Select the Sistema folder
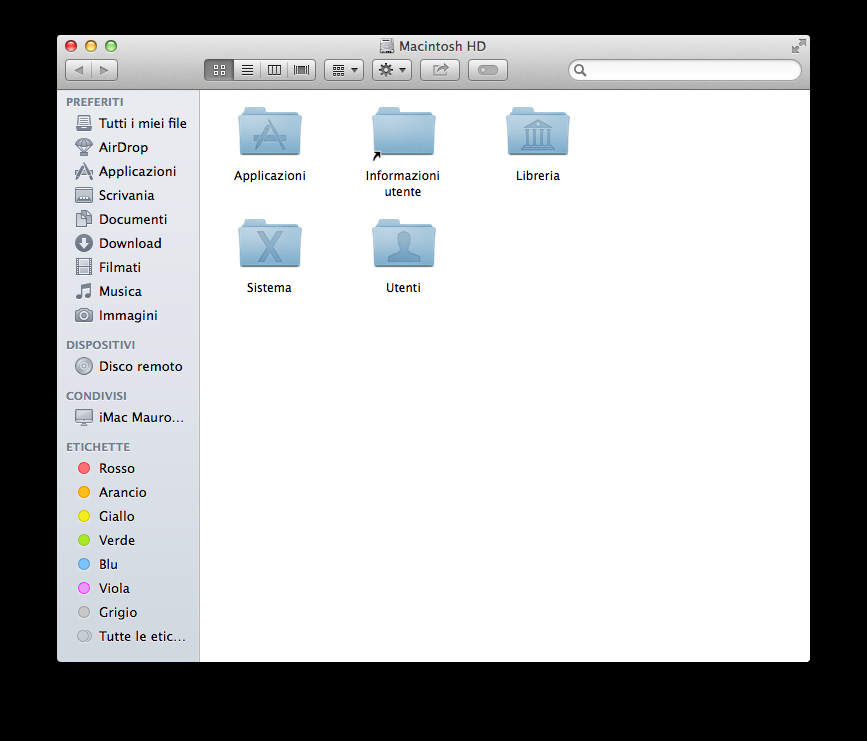 (x=270, y=245)
